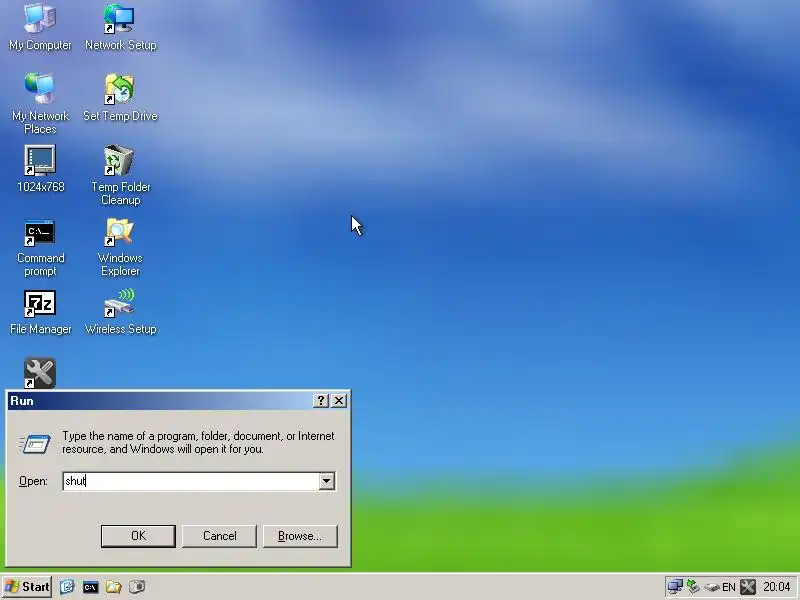
Task: Close the Run dialog window
Action: pyautogui.click(x=339, y=401)
